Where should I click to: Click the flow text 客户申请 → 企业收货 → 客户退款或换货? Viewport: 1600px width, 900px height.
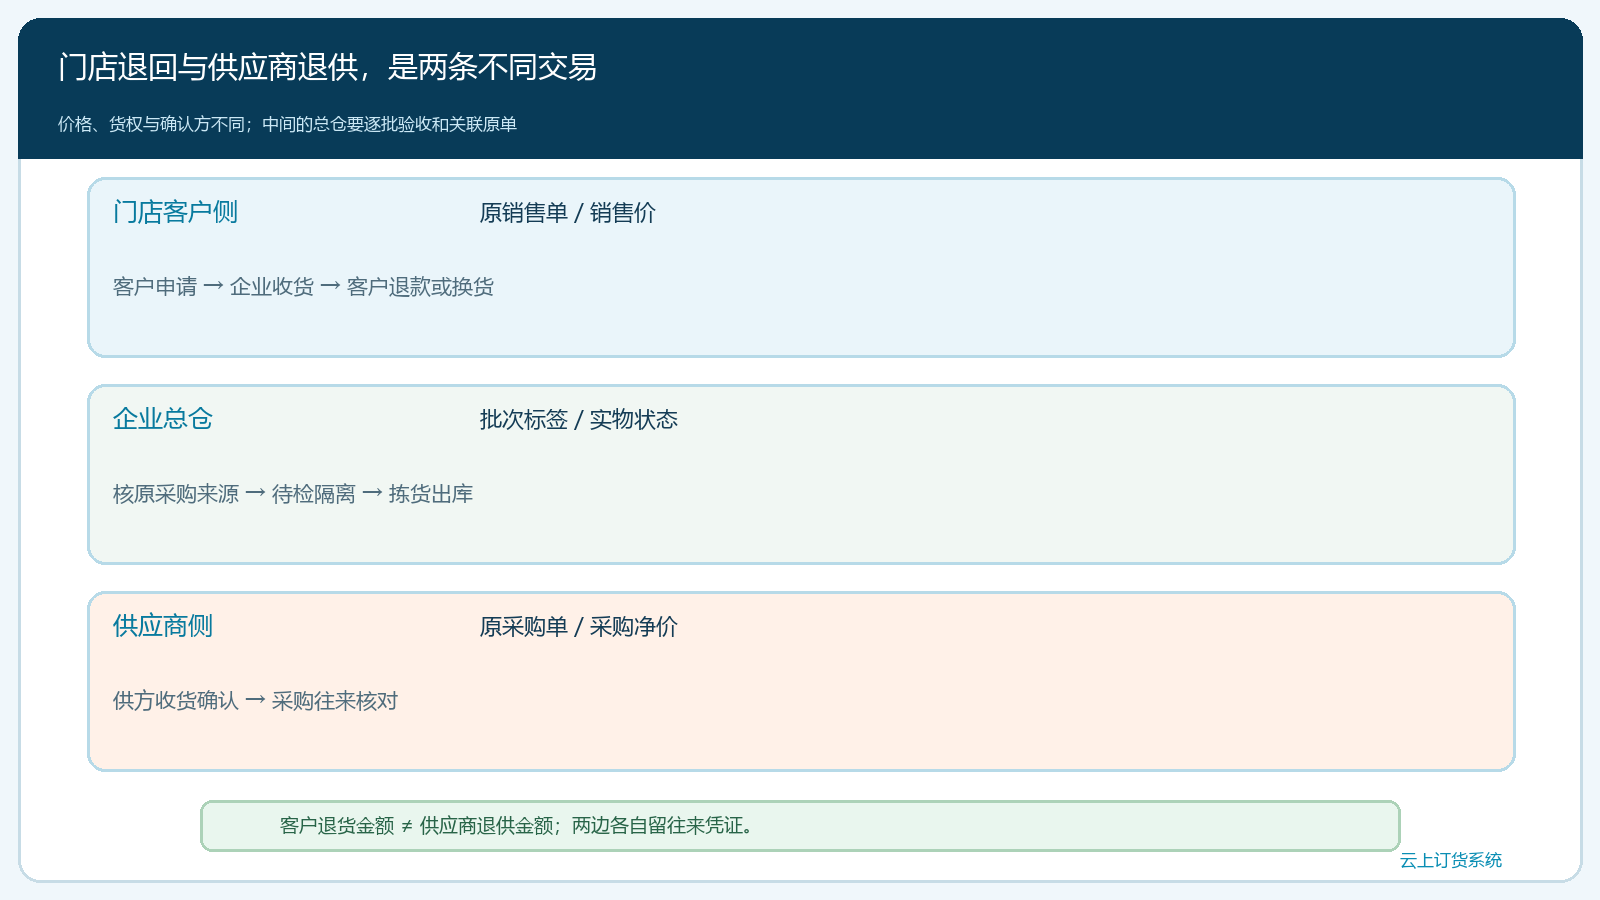click(303, 287)
